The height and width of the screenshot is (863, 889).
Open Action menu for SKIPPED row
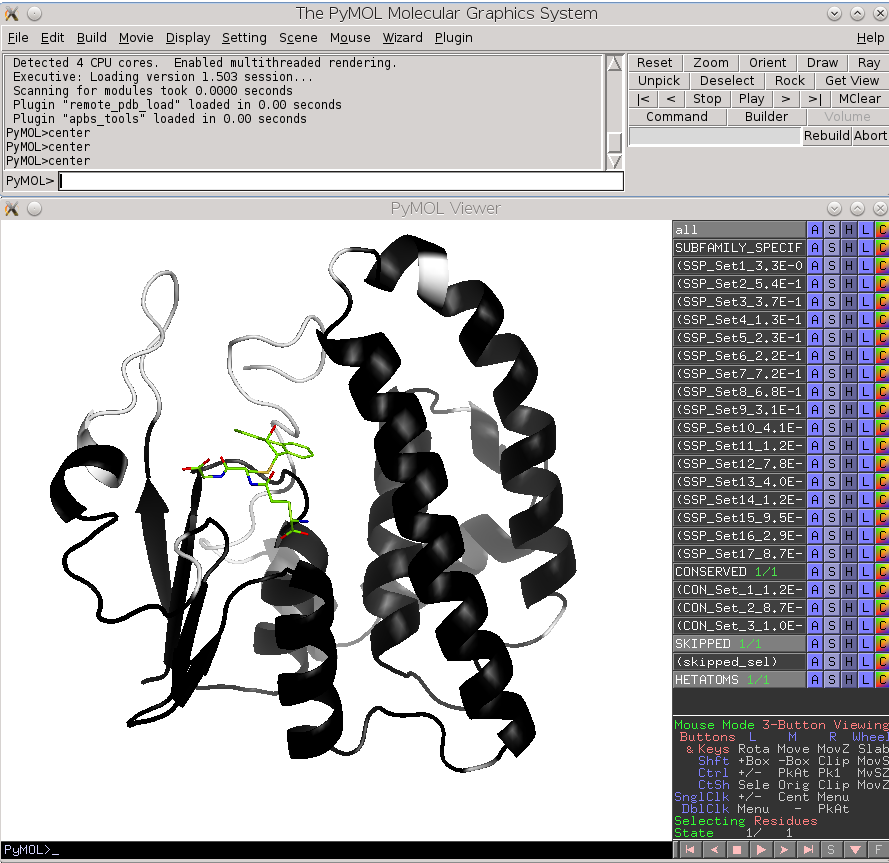[815, 644]
